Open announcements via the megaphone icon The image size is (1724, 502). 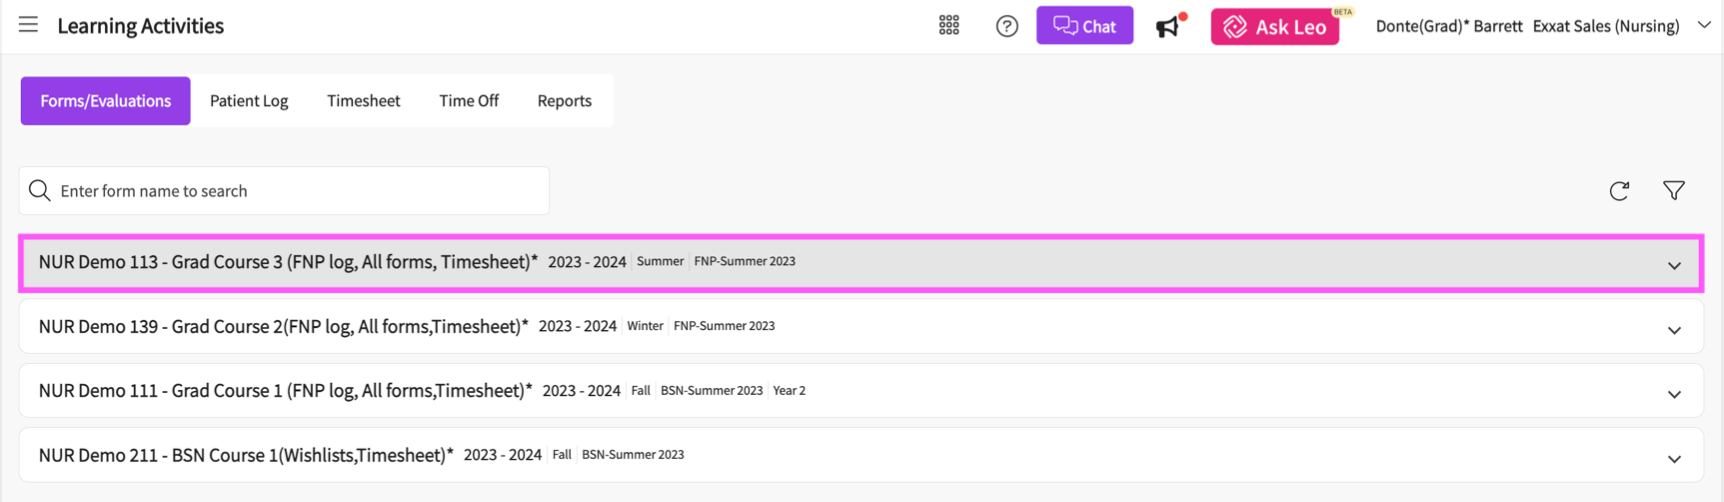(1168, 26)
